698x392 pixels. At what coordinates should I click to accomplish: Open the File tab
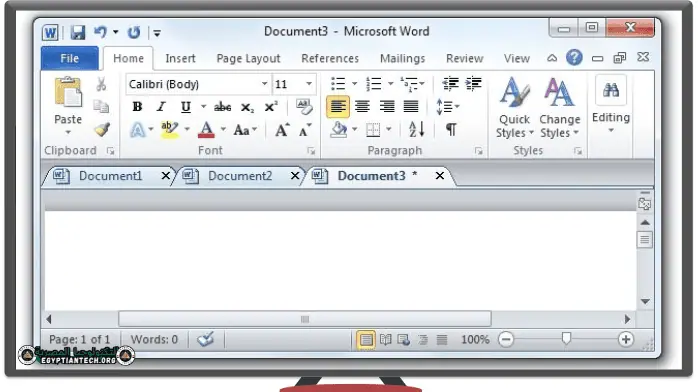pos(69,58)
